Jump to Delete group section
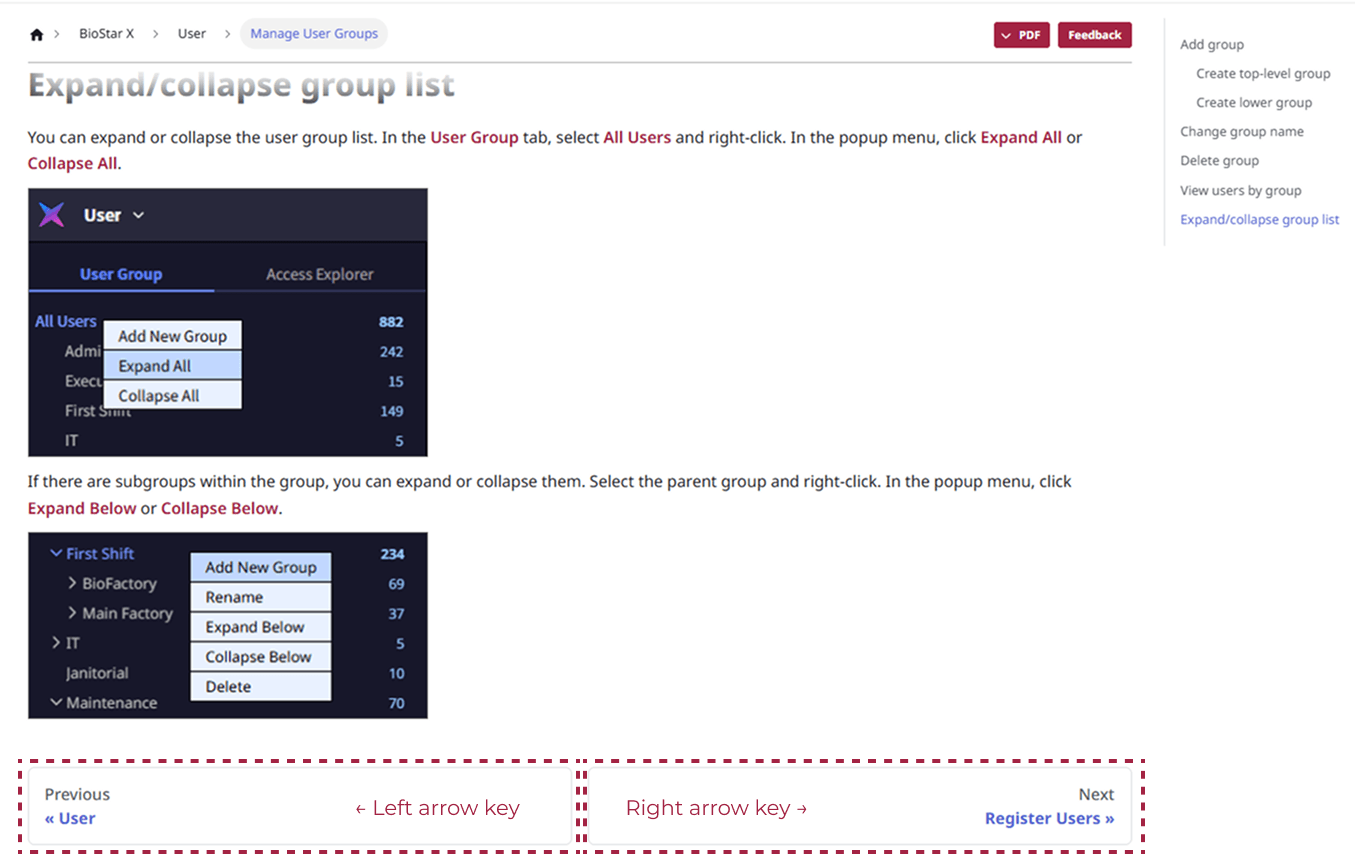Image resolution: width=1355 pixels, height=867 pixels. (x=1219, y=160)
